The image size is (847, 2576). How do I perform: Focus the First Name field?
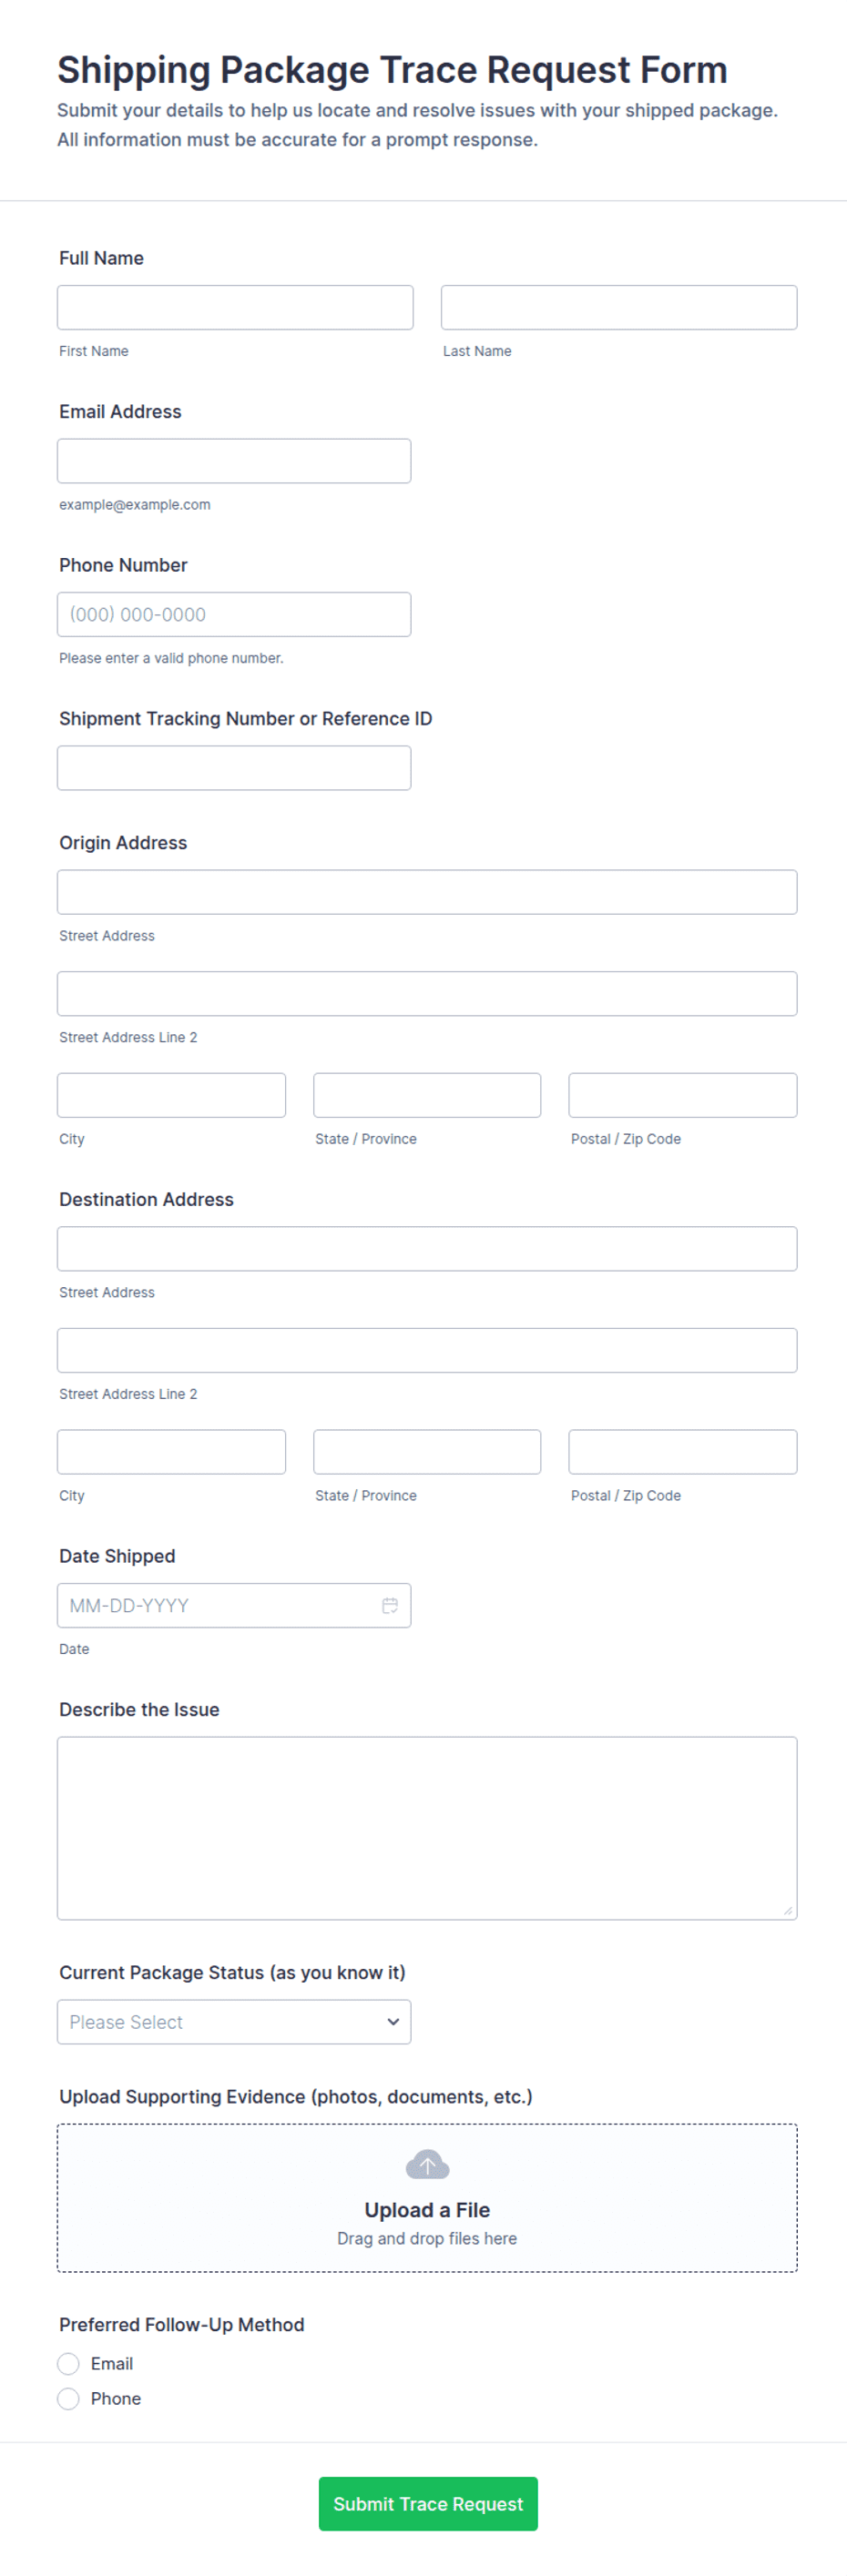pyautogui.click(x=235, y=307)
